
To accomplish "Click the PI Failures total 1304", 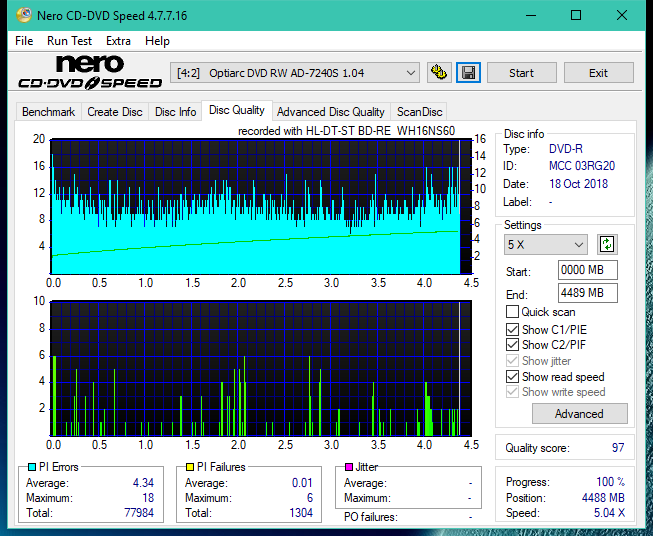I will pos(301,513).
